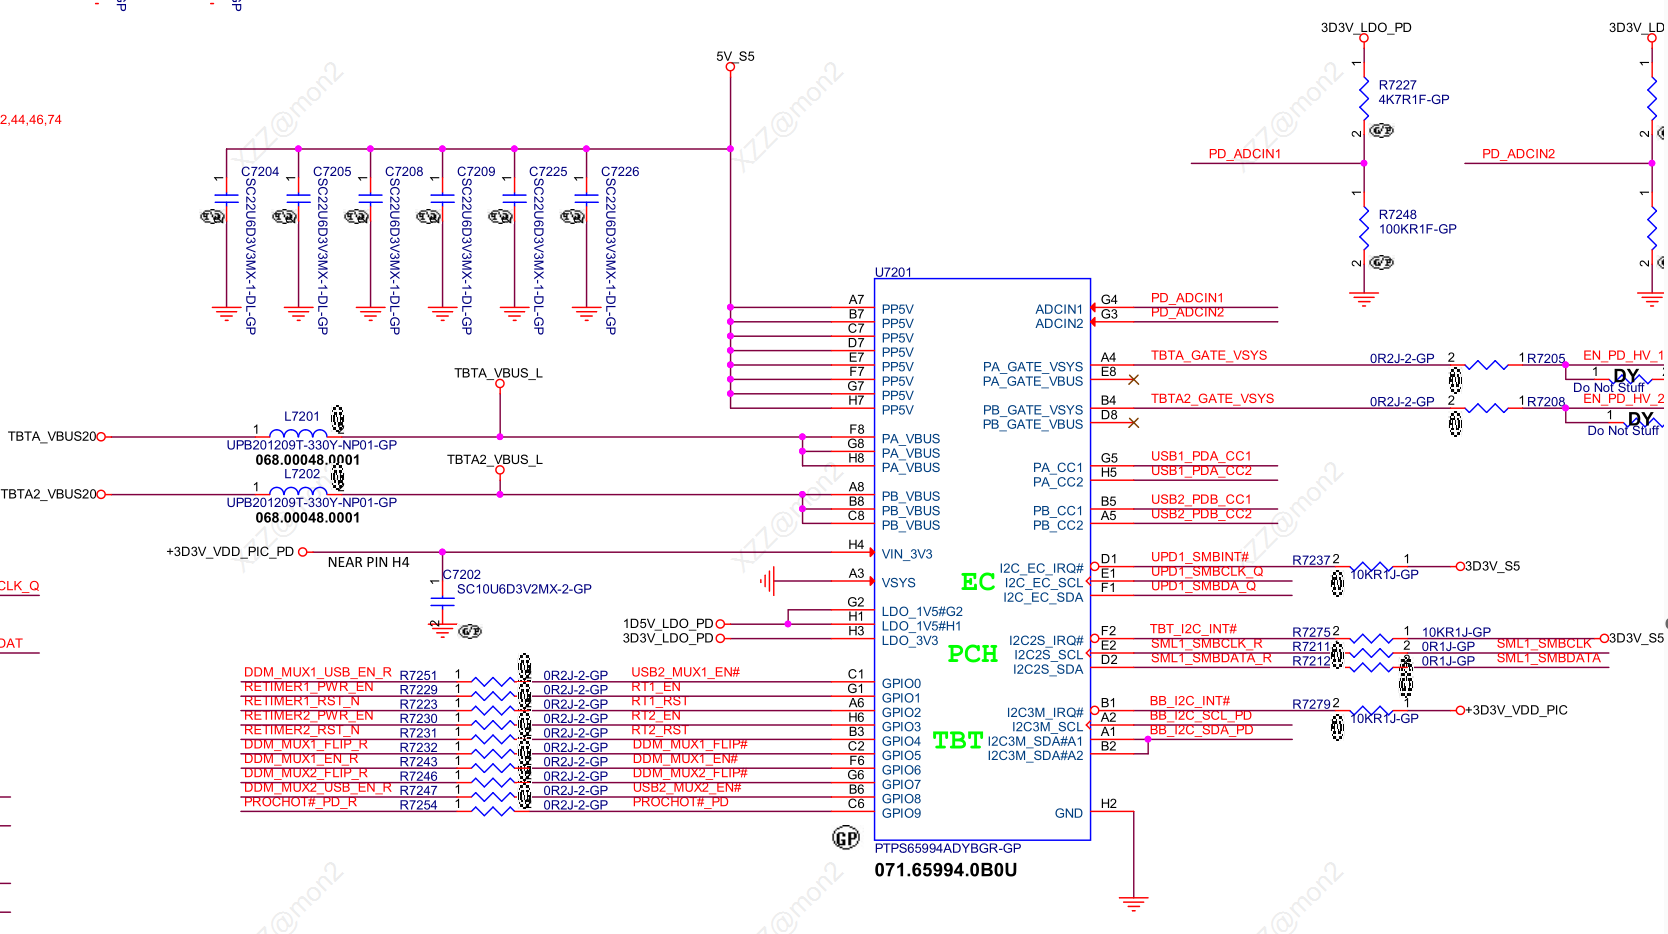Click the no-connect X at pin E8

coord(1133,379)
